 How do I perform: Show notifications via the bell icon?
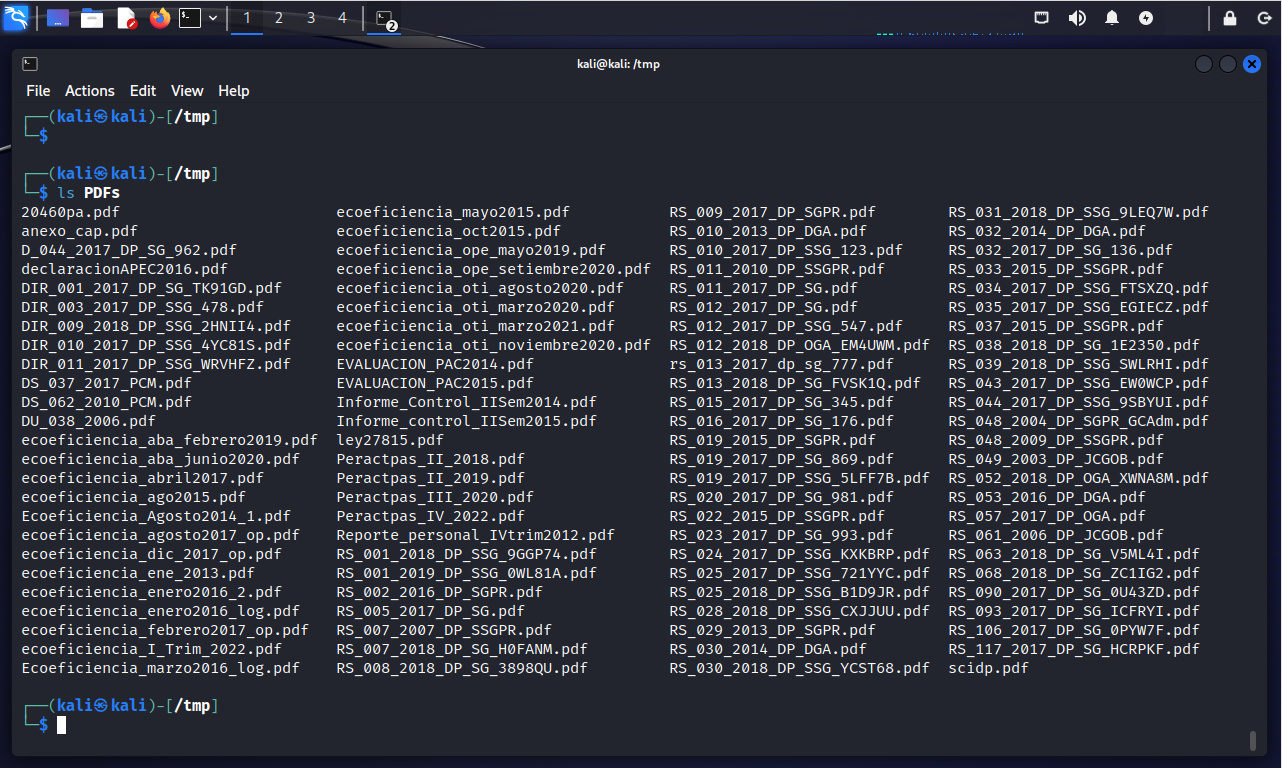1112,18
